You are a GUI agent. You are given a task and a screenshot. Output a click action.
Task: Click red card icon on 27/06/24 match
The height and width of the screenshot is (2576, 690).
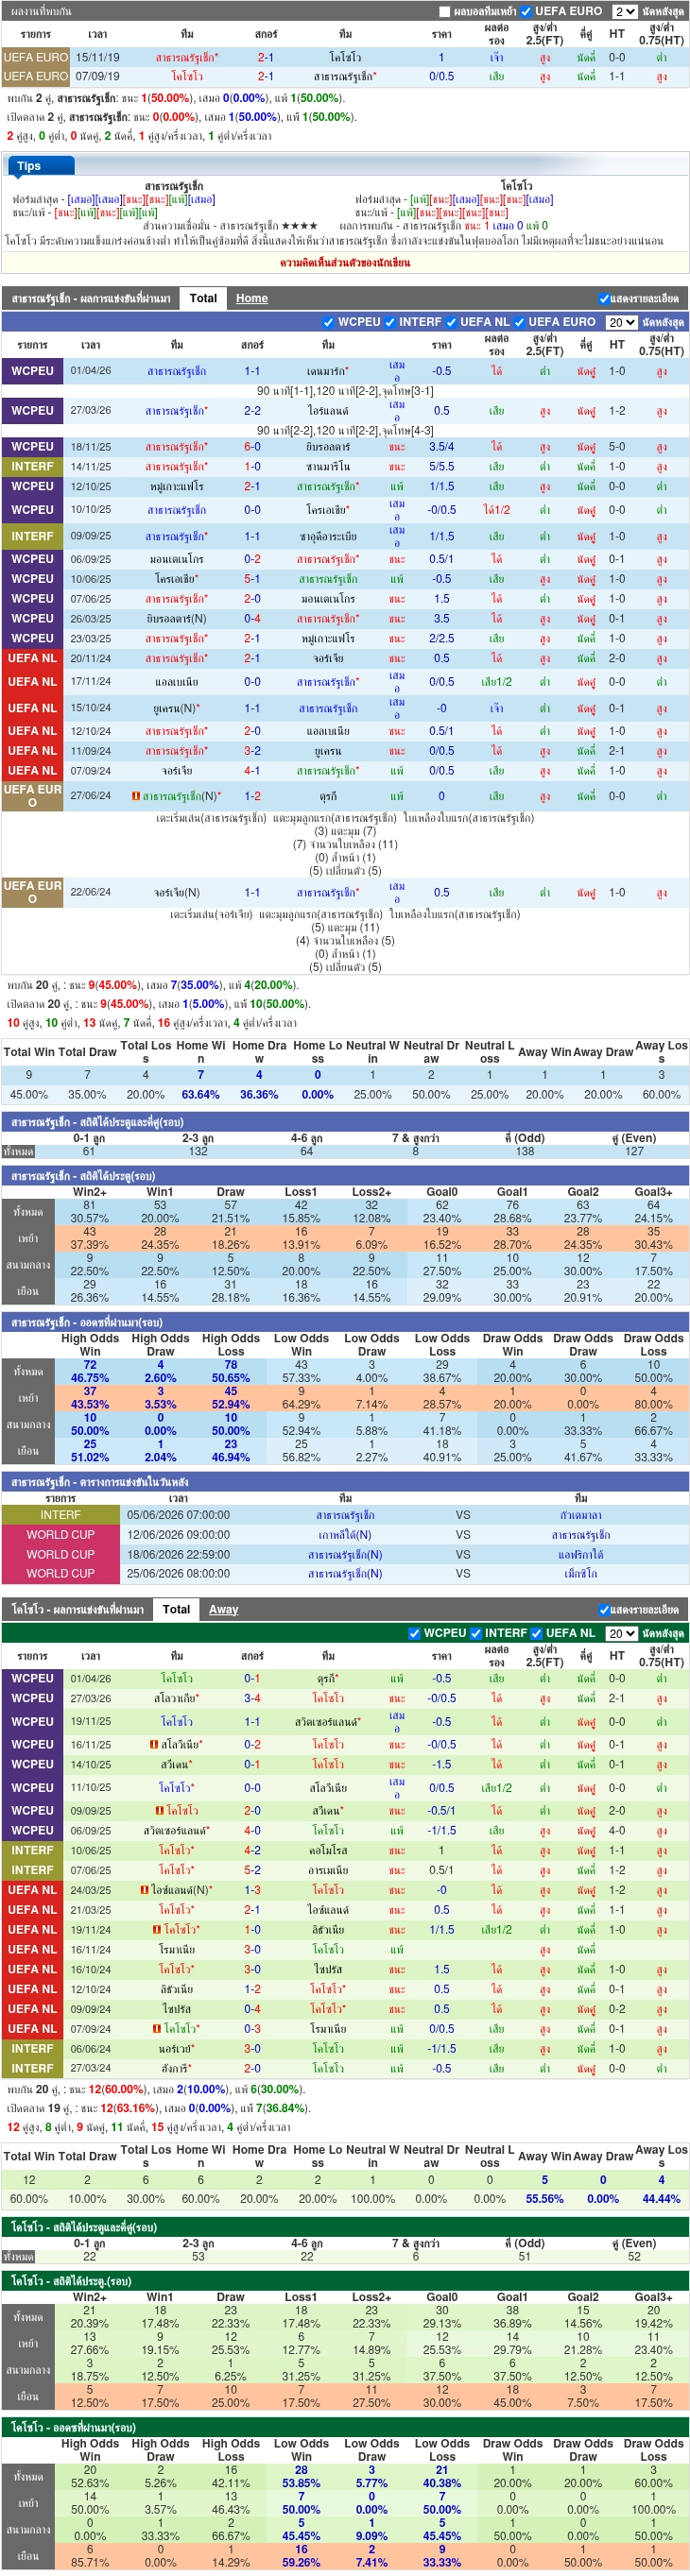pos(135,796)
